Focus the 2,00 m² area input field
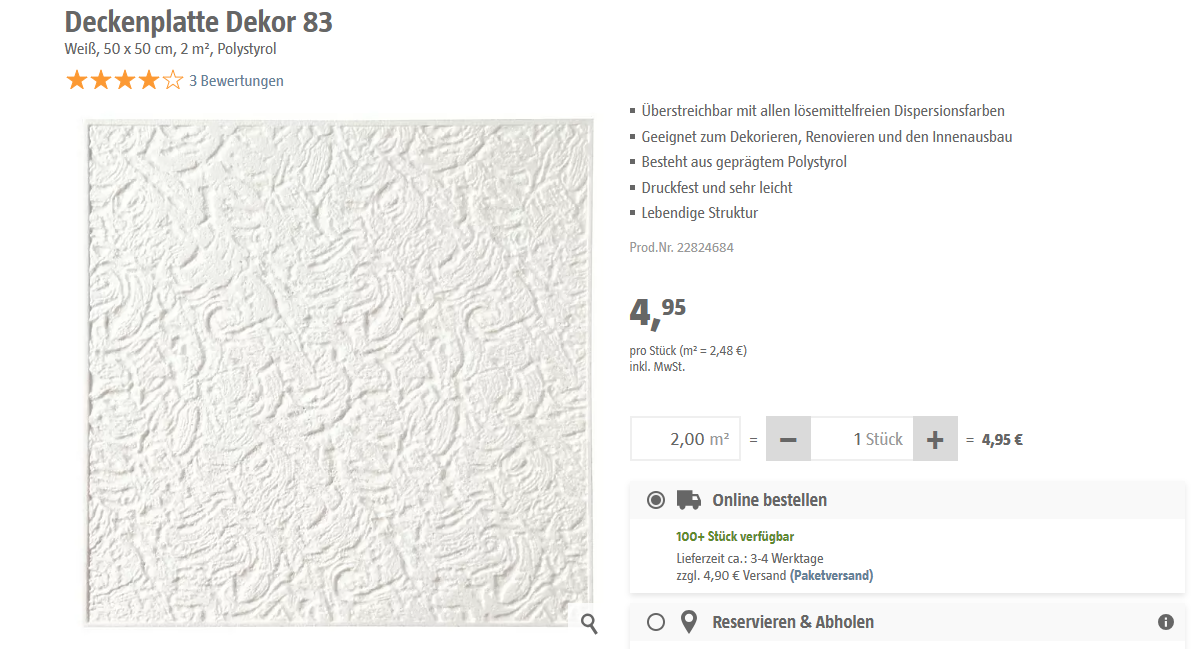This screenshot has height=649, width=1203. pyautogui.click(x=685, y=439)
